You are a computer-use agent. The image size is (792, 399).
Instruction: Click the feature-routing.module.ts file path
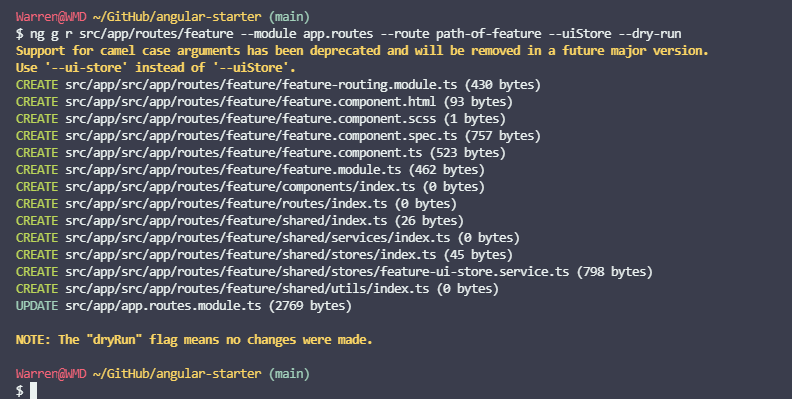pyautogui.click(x=261, y=85)
